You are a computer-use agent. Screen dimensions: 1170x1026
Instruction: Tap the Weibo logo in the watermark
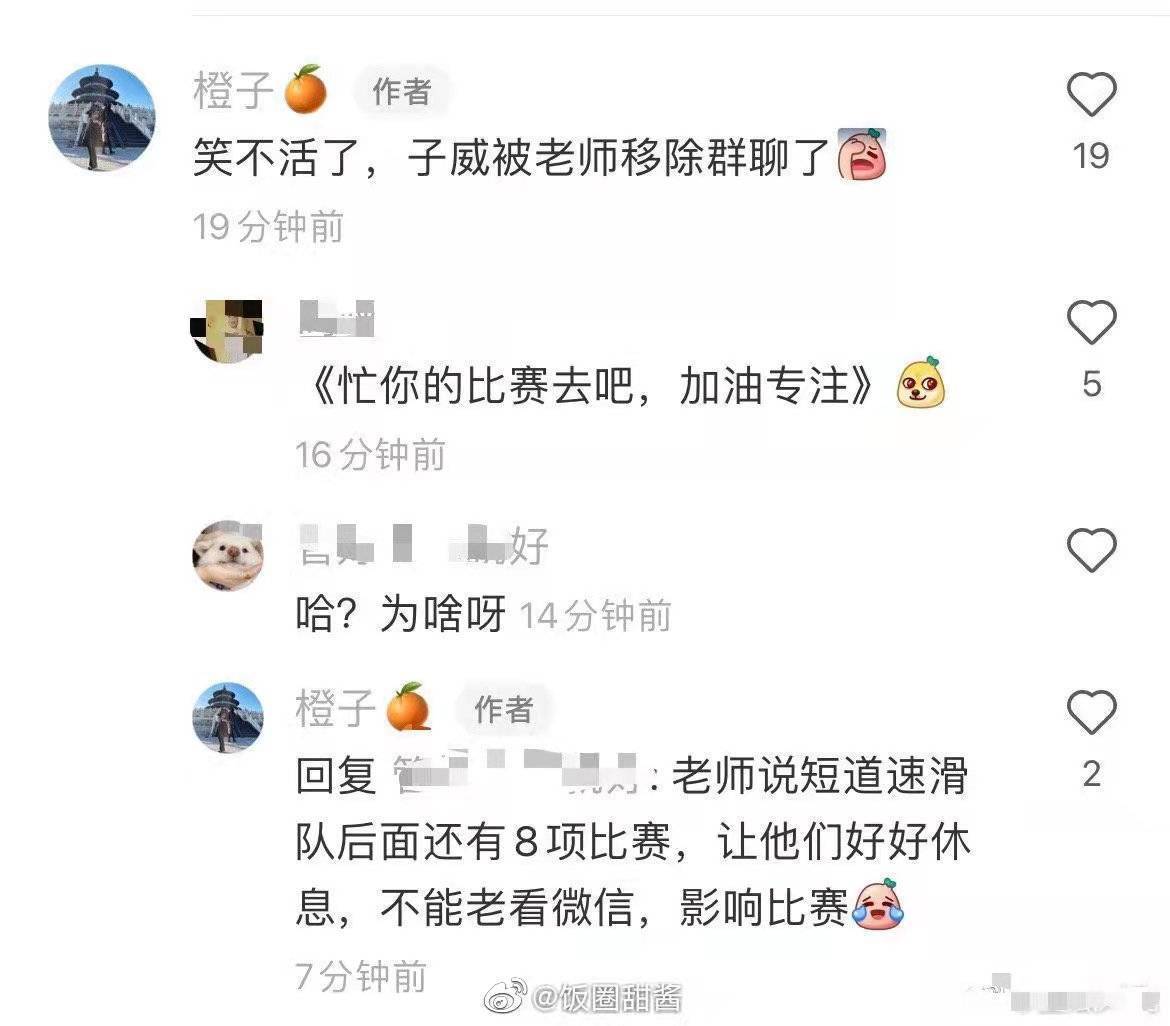click(x=504, y=996)
